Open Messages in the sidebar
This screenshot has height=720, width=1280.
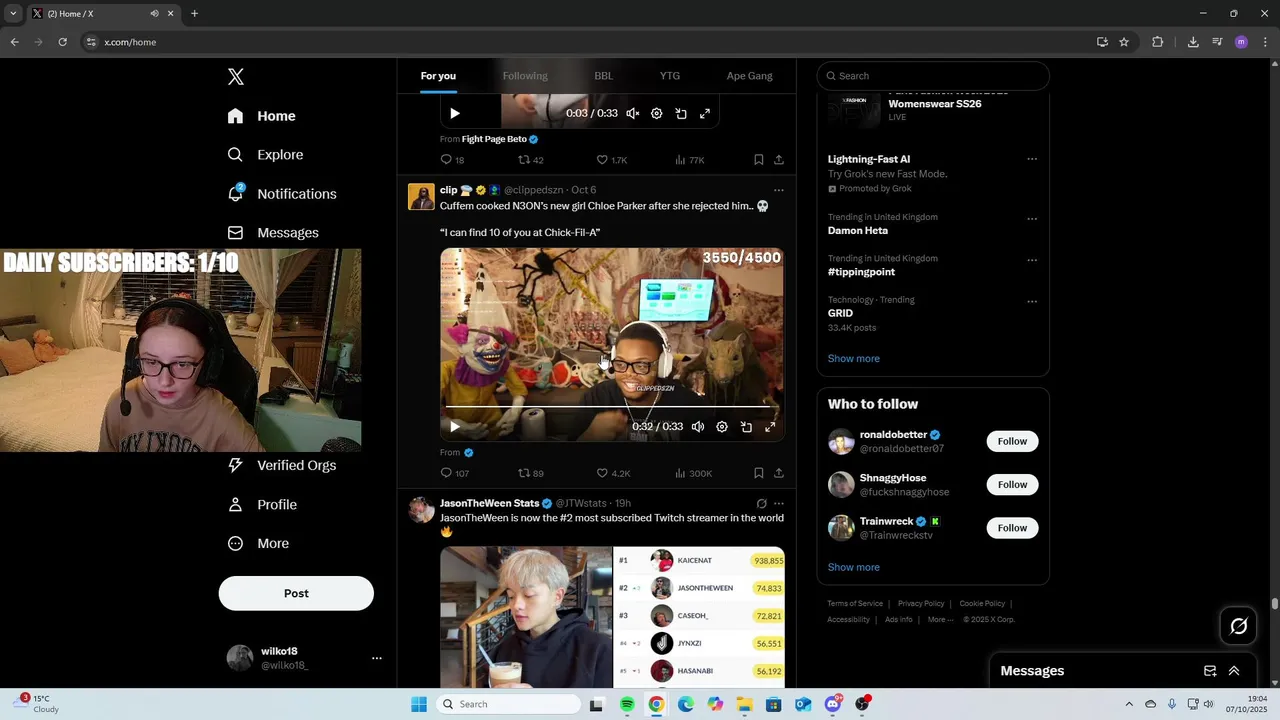point(273,233)
